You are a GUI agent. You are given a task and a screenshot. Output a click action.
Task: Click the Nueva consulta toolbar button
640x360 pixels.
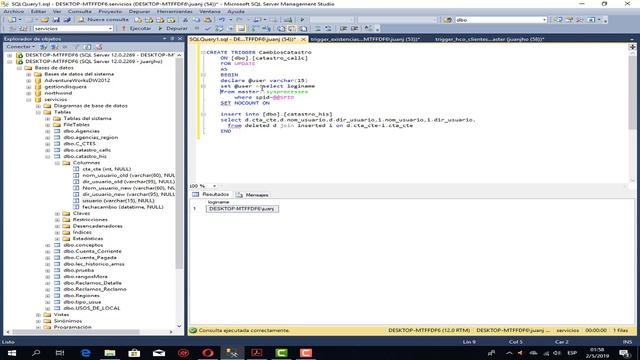(x=103, y=20)
